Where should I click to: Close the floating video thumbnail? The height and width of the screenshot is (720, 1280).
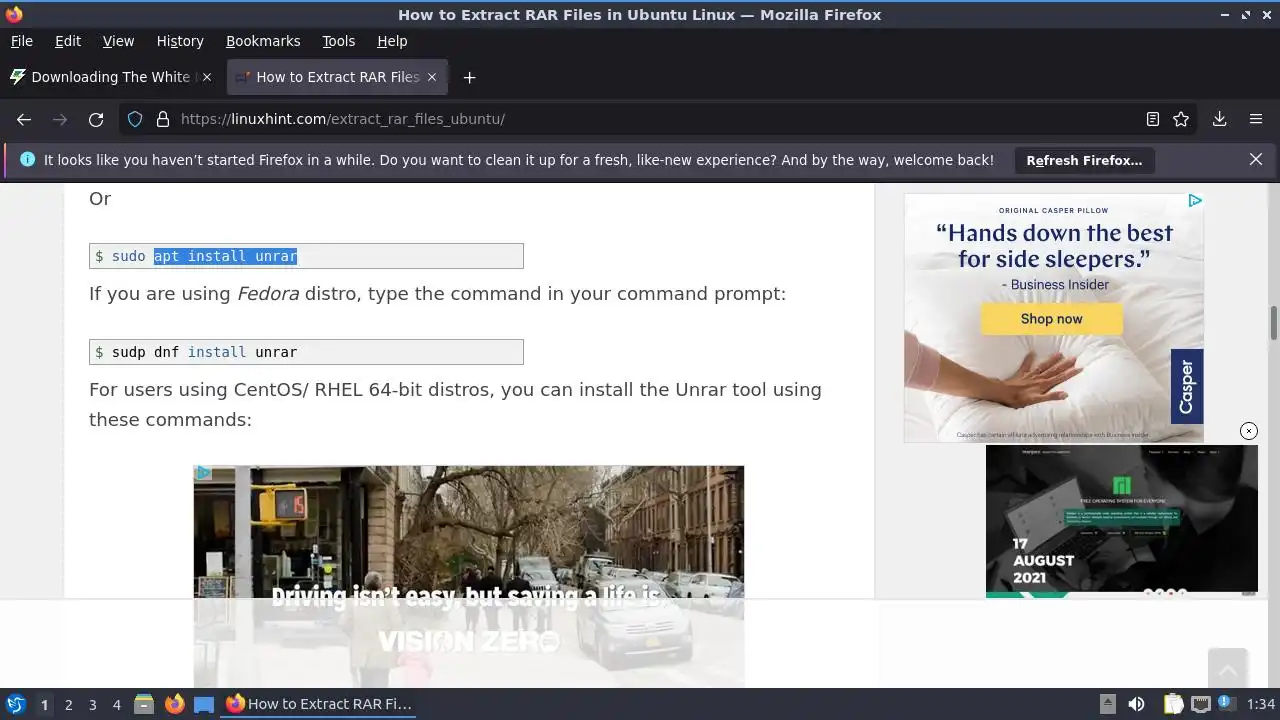(1248, 431)
